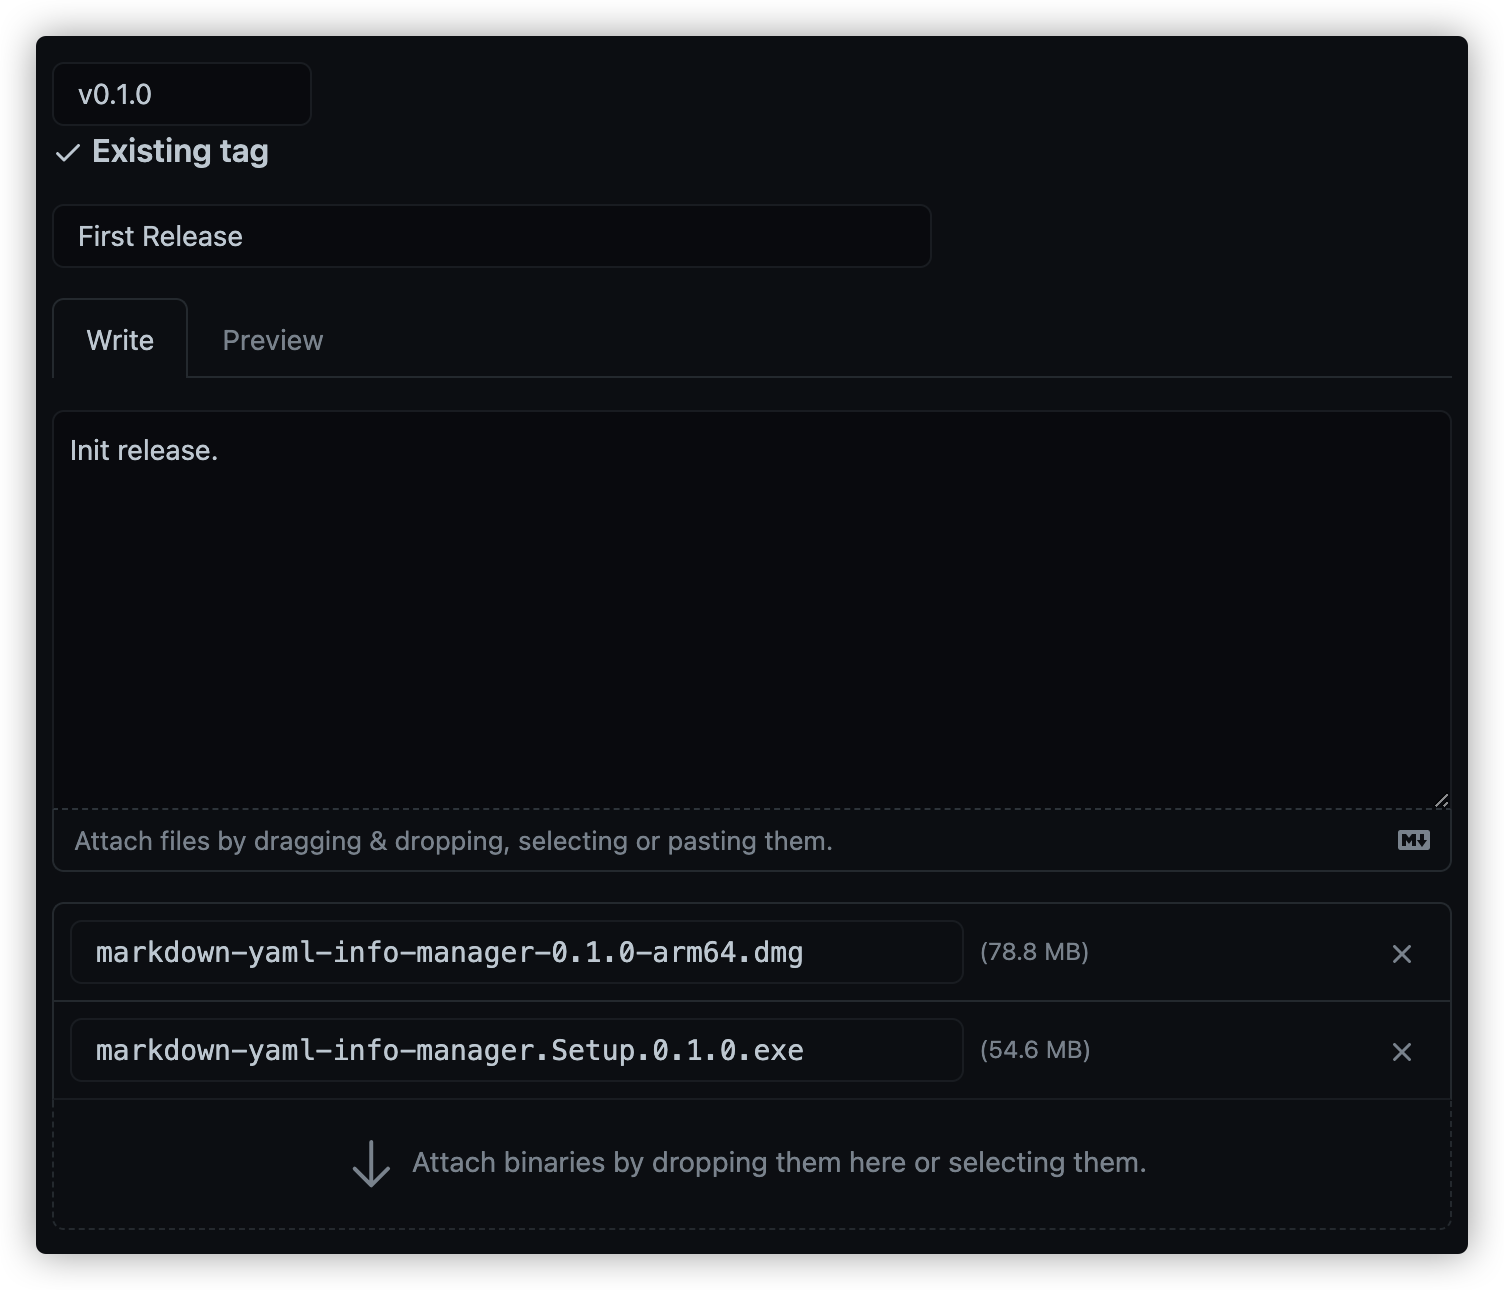Edit the Setup.0.1.0.exe file name field
The width and height of the screenshot is (1504, 1290).
(516, 1050)
